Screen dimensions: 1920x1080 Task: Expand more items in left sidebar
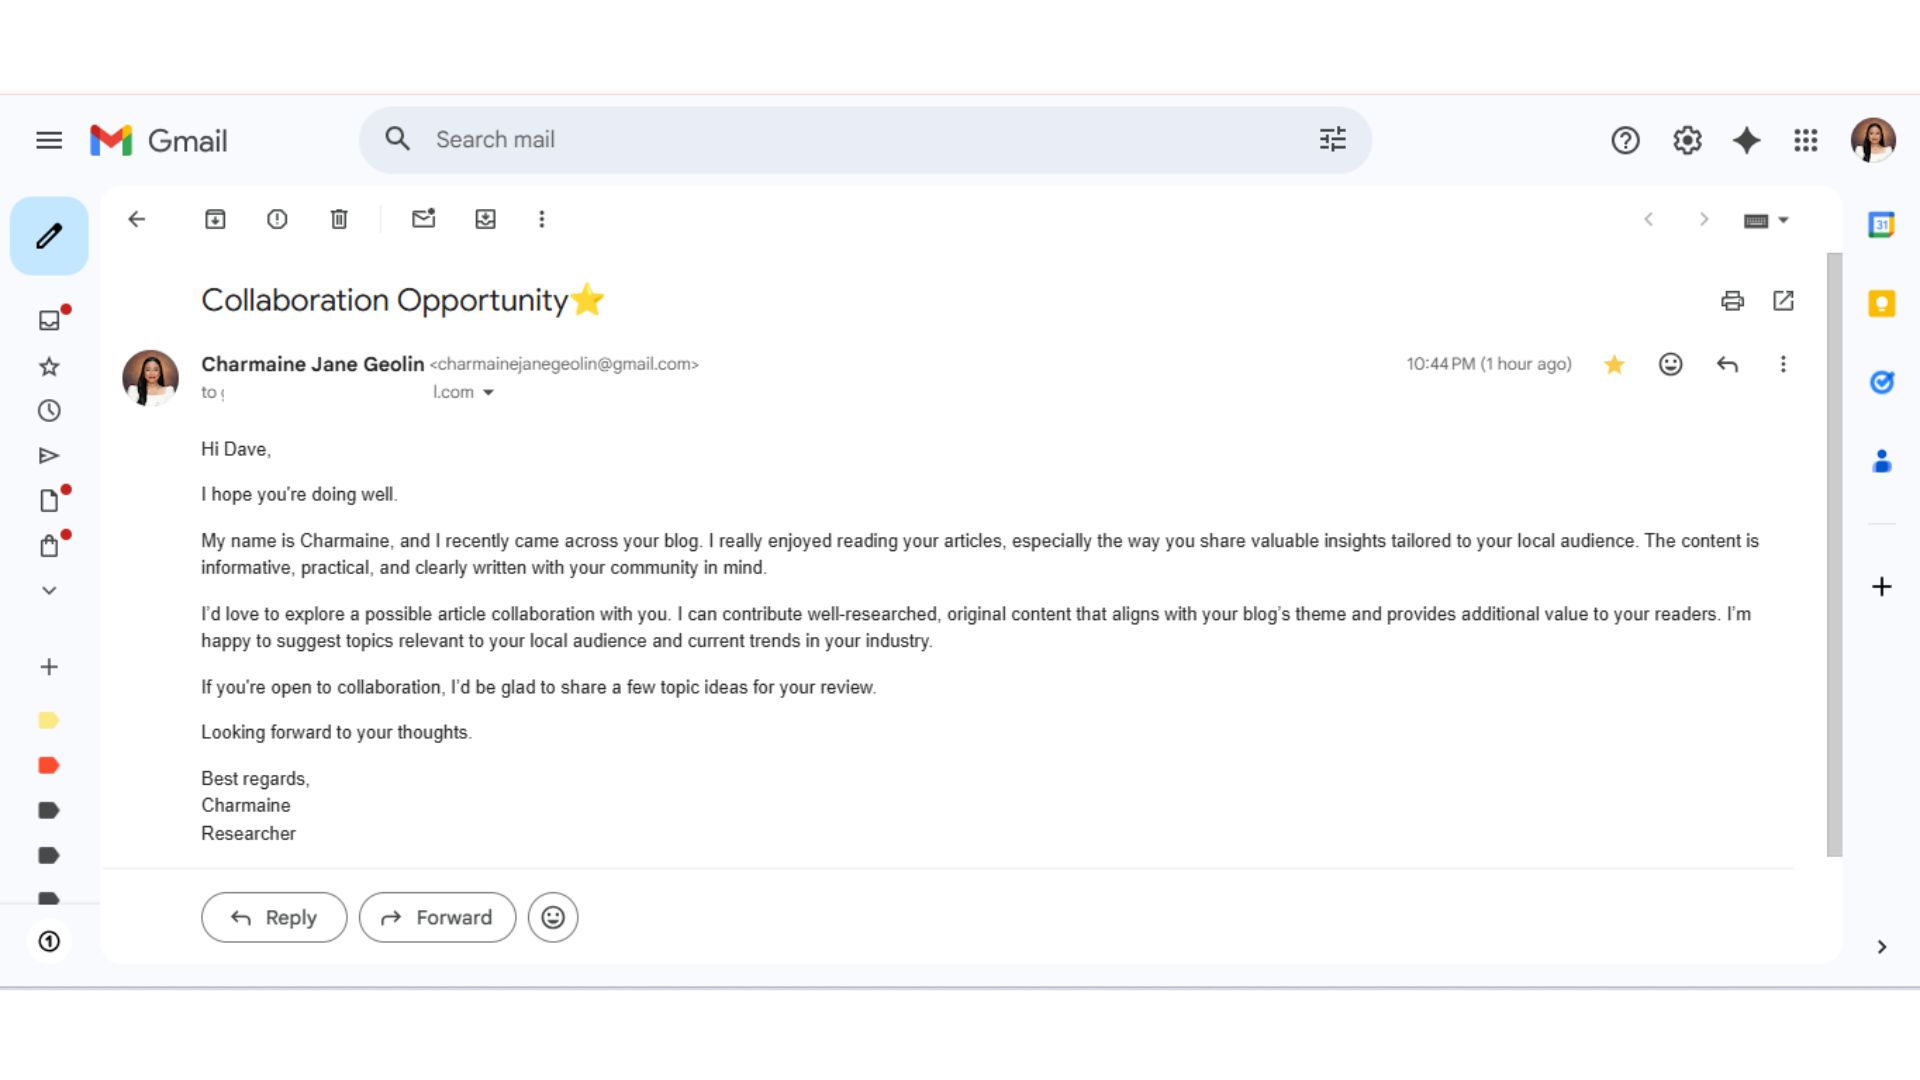(x=49, y=590)
